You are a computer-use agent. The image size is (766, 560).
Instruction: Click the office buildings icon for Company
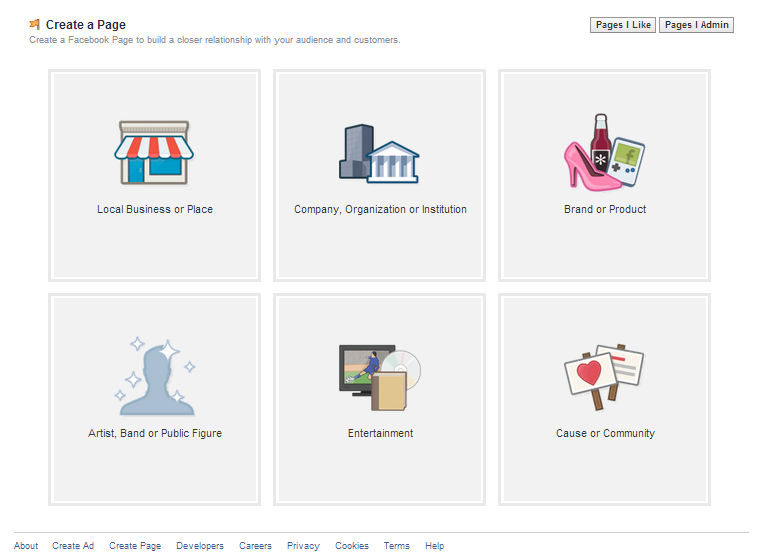[380, 153]
